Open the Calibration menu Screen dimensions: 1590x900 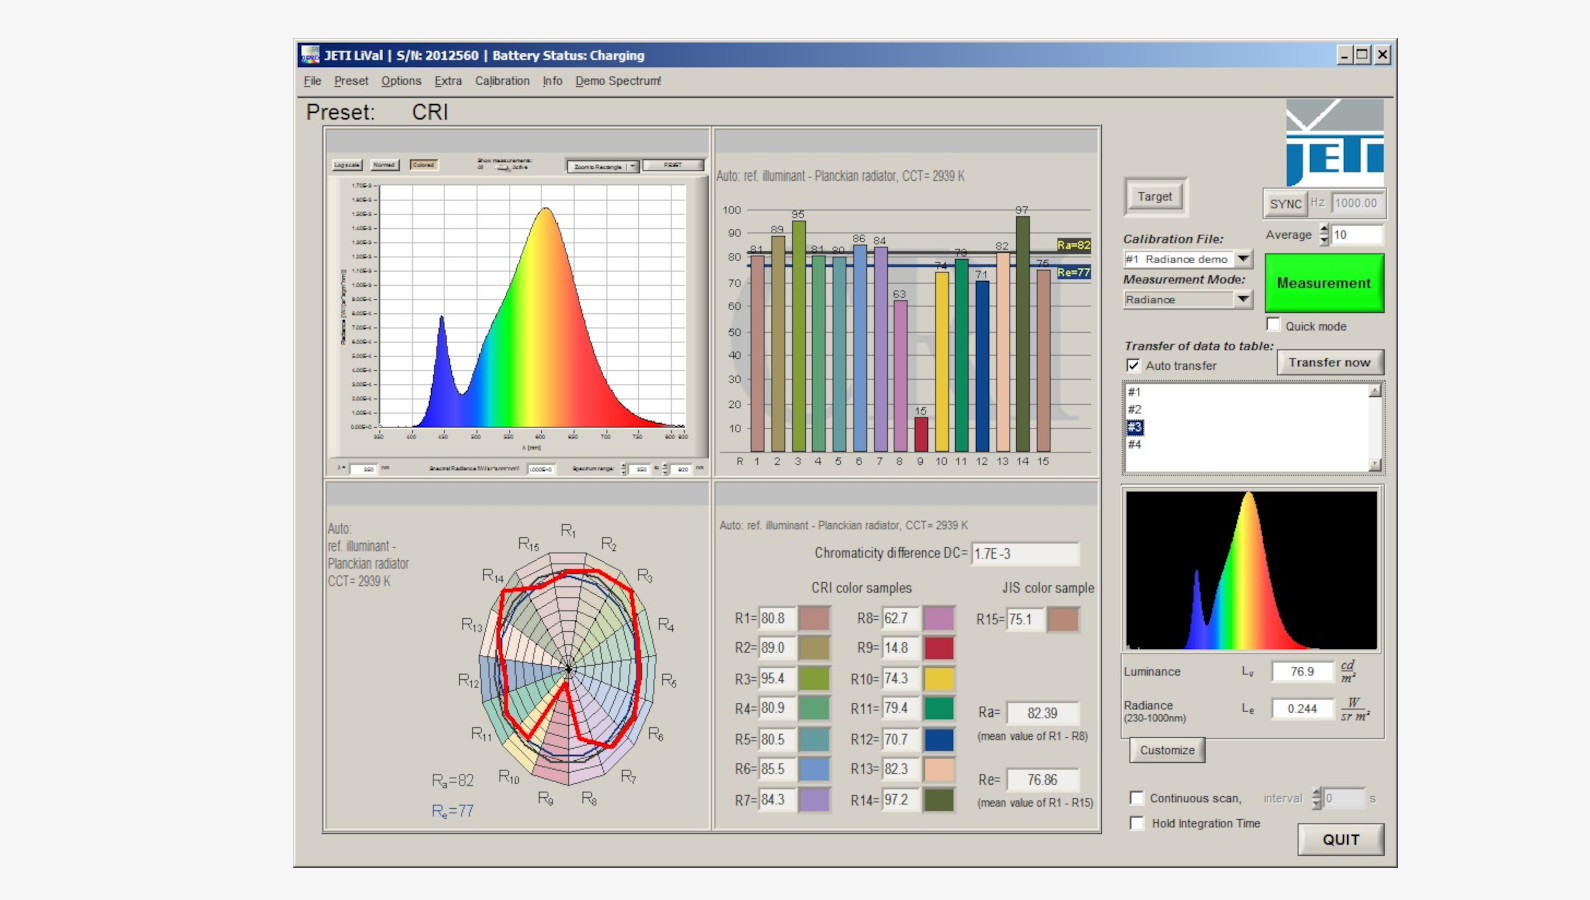pos(502,81)
